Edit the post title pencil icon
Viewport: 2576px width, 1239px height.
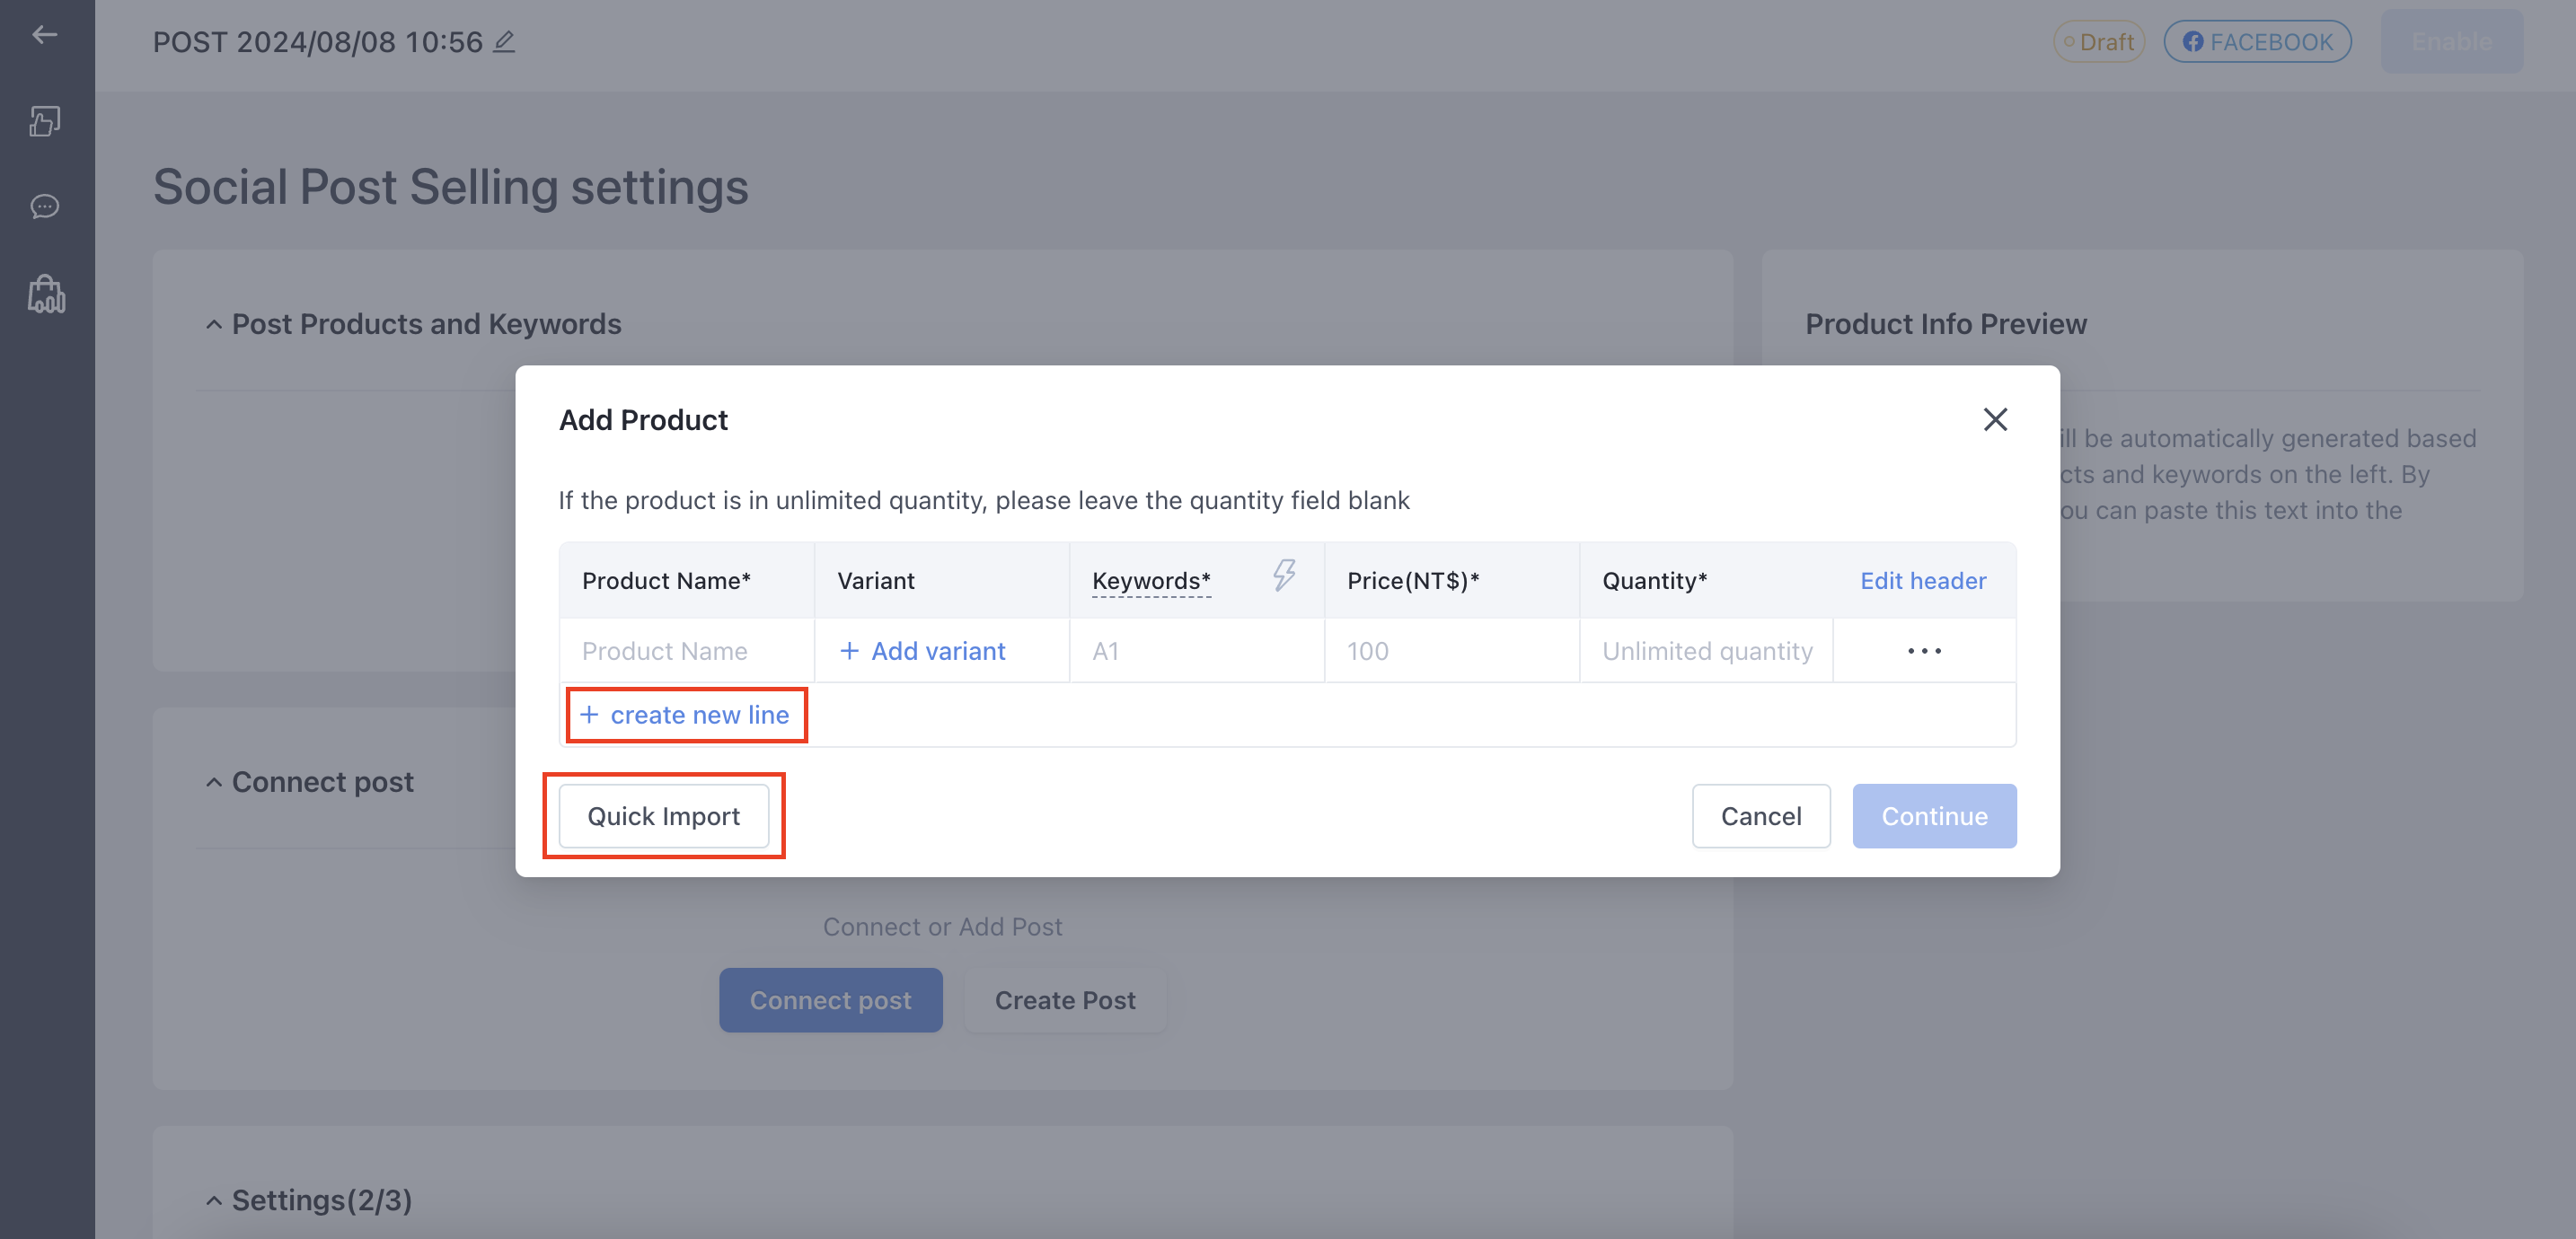[x=505, y=41]
